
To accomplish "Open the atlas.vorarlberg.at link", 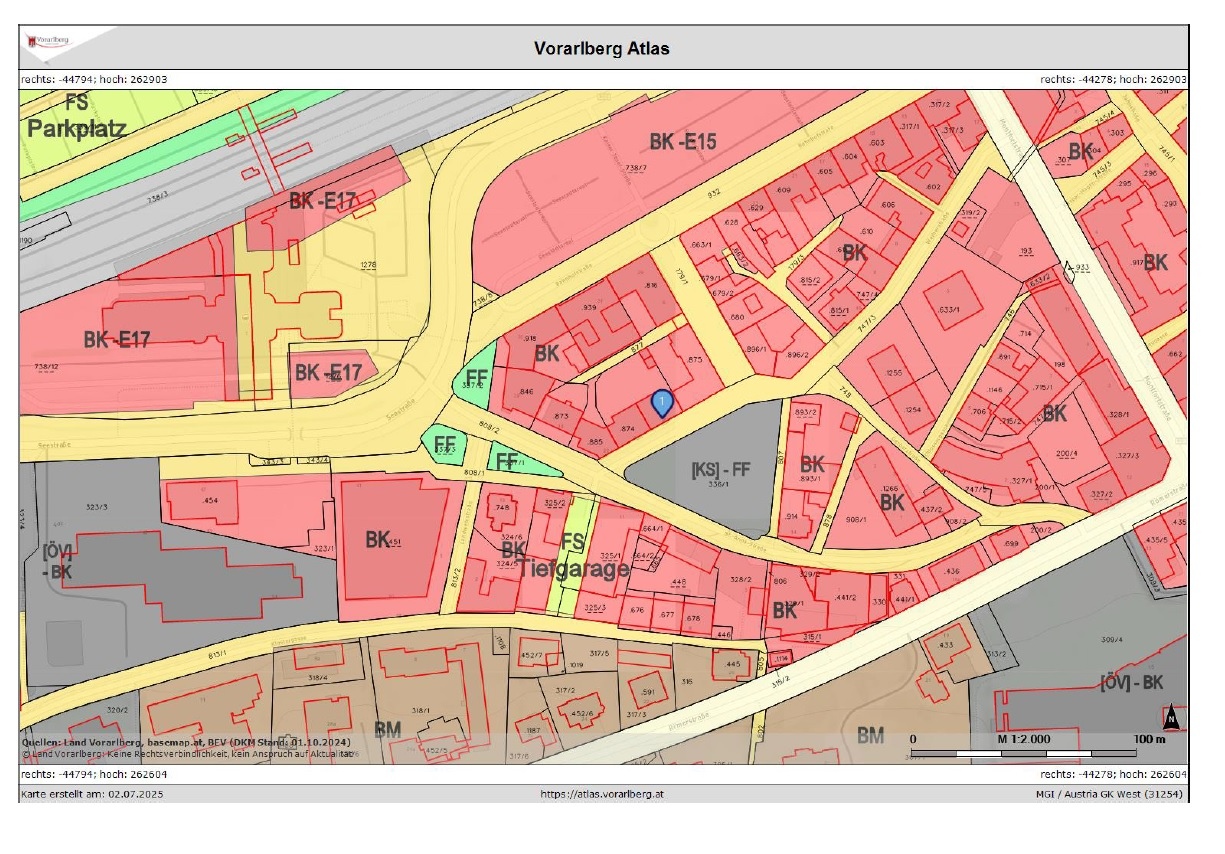I will click(x=602, y=794).
